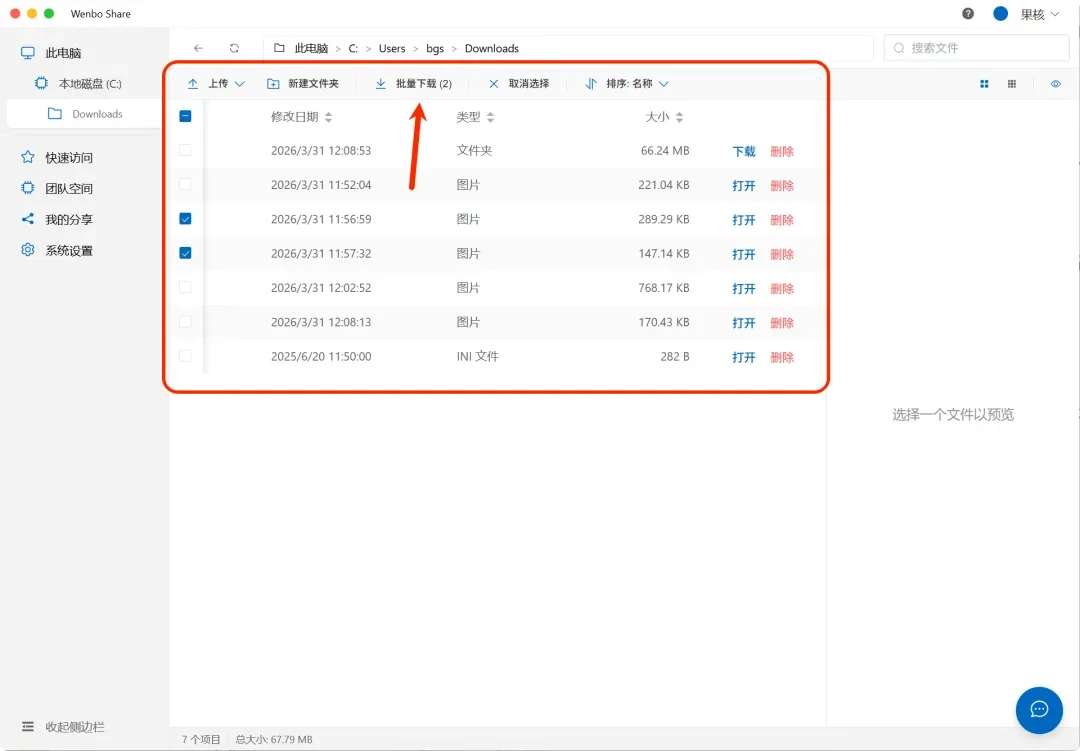1080x751 pixels.
Task: Click the back arrow navigation icon
Action: point(198,48)
